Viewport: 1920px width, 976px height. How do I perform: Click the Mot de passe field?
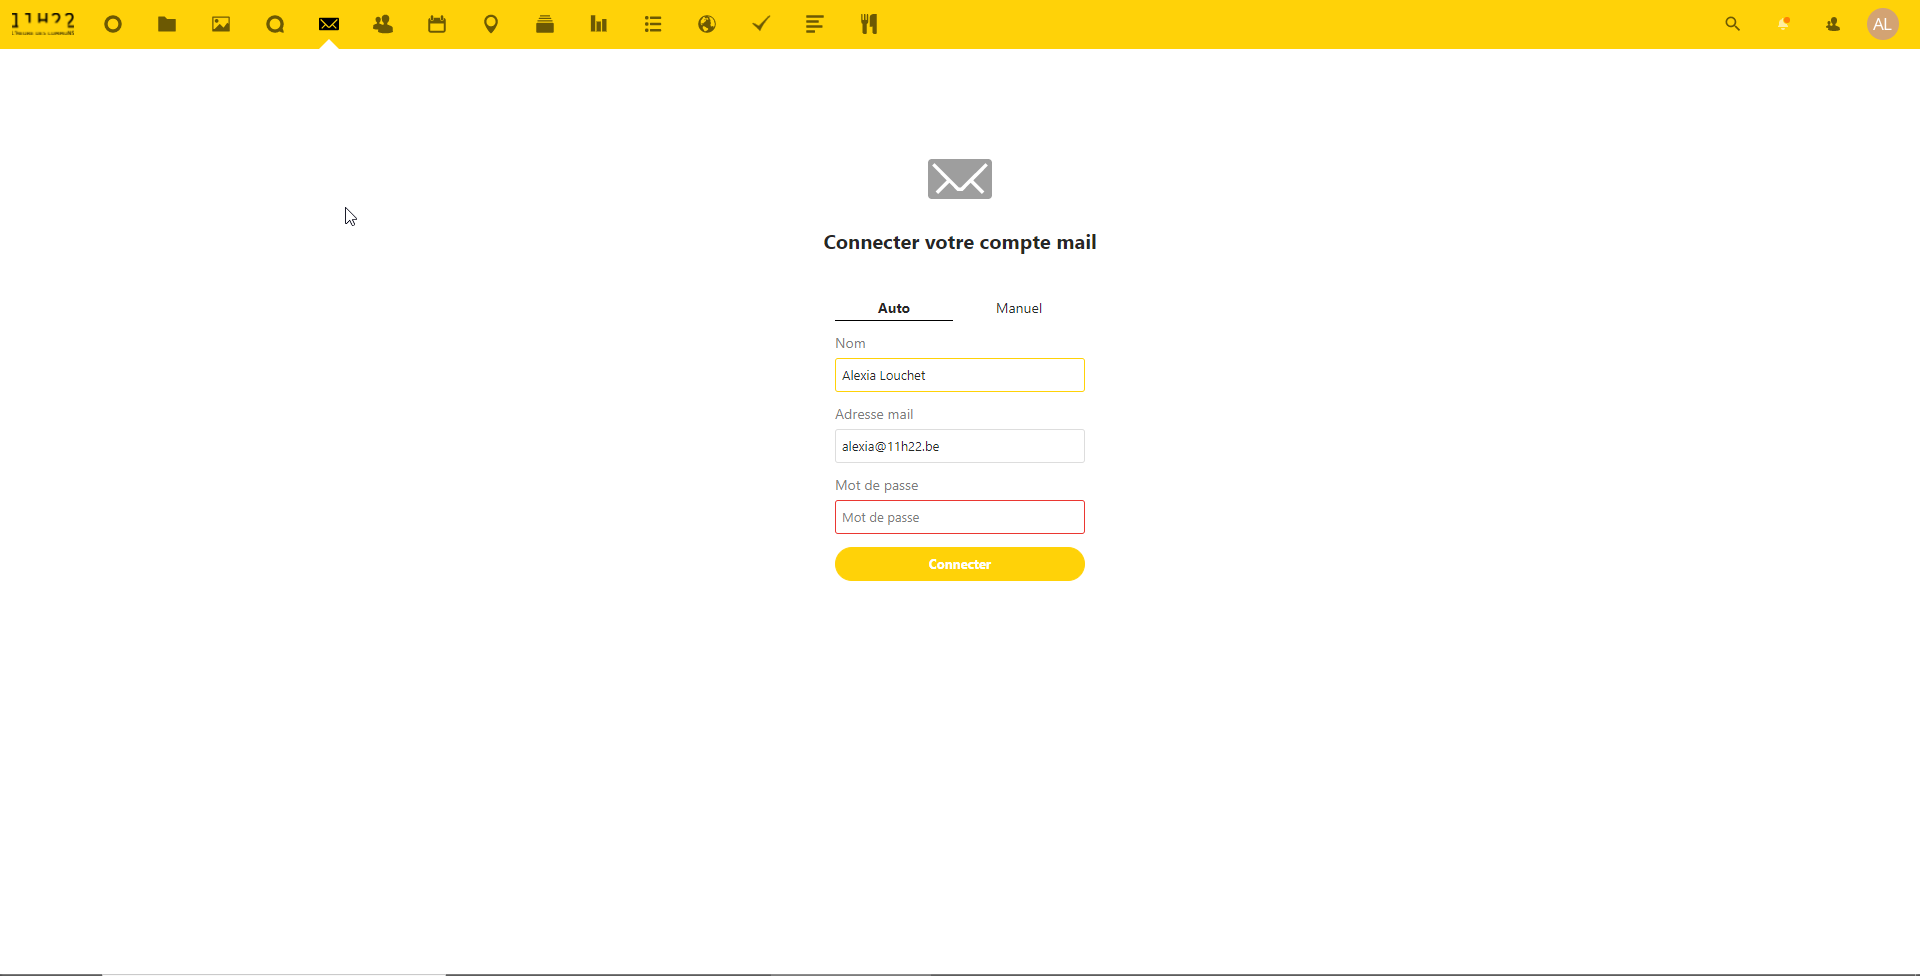tap(959, 517)
